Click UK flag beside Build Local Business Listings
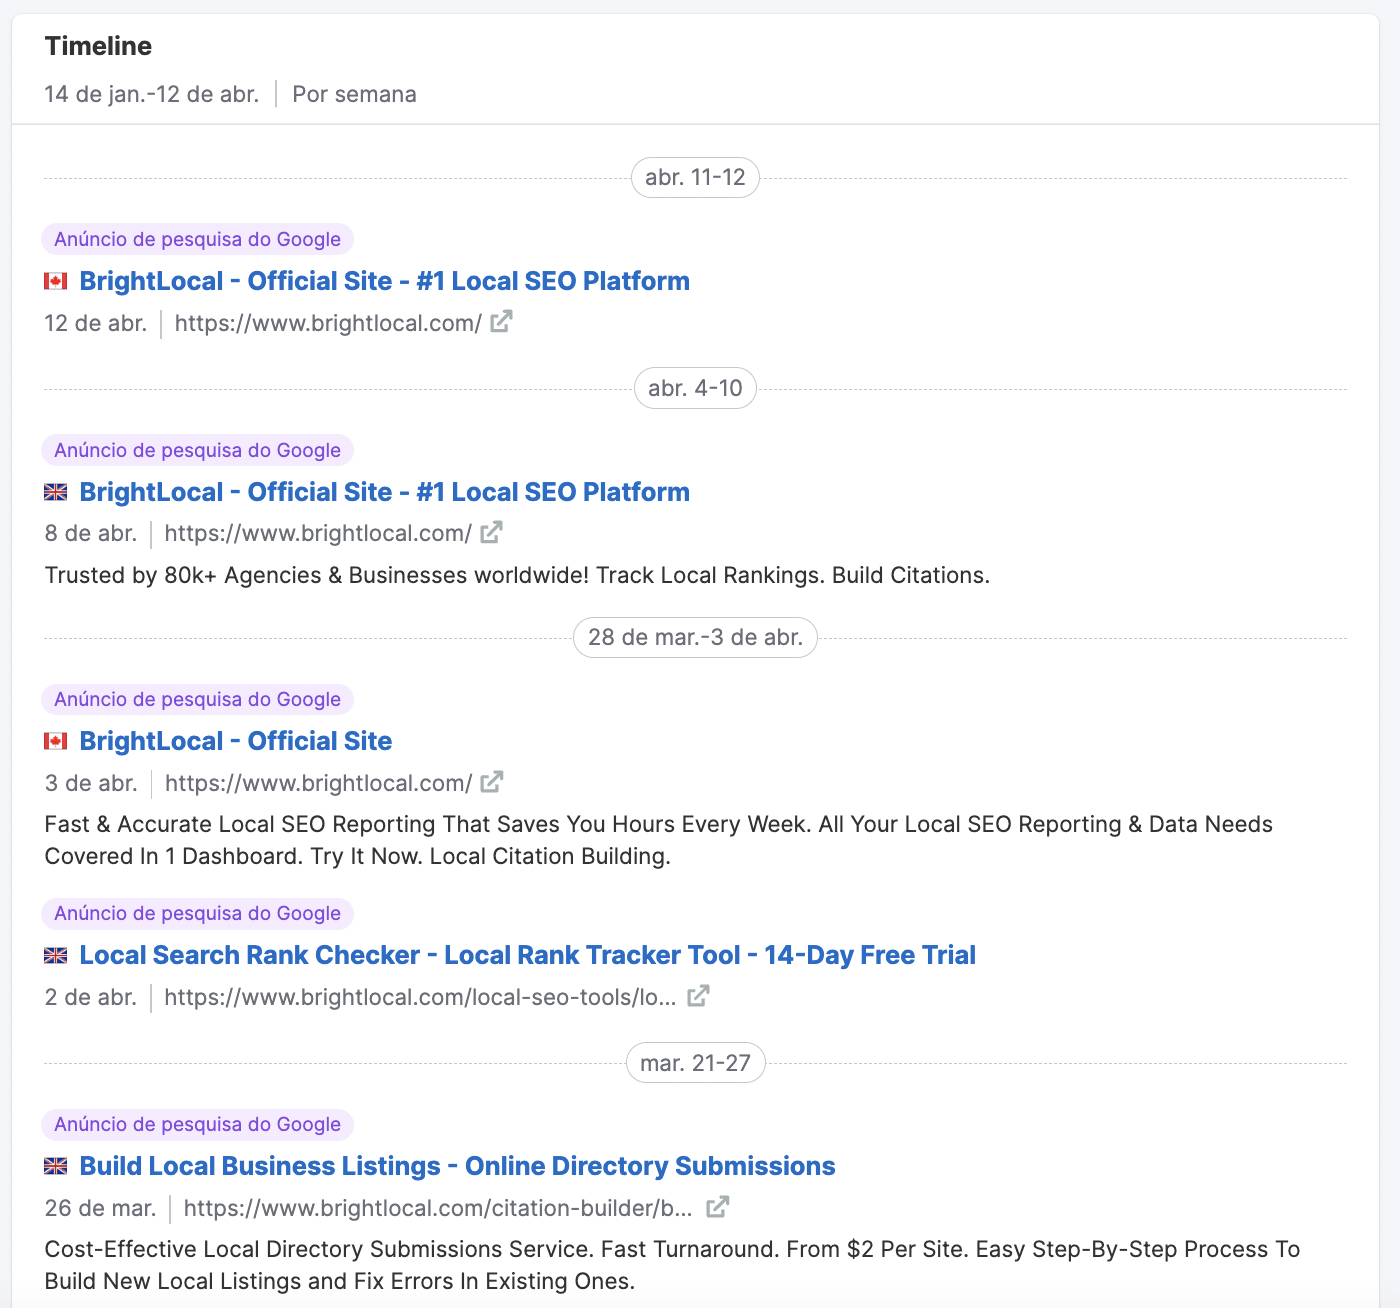The height and width of the screenshot is (1308, 1400). (56, 1166)
